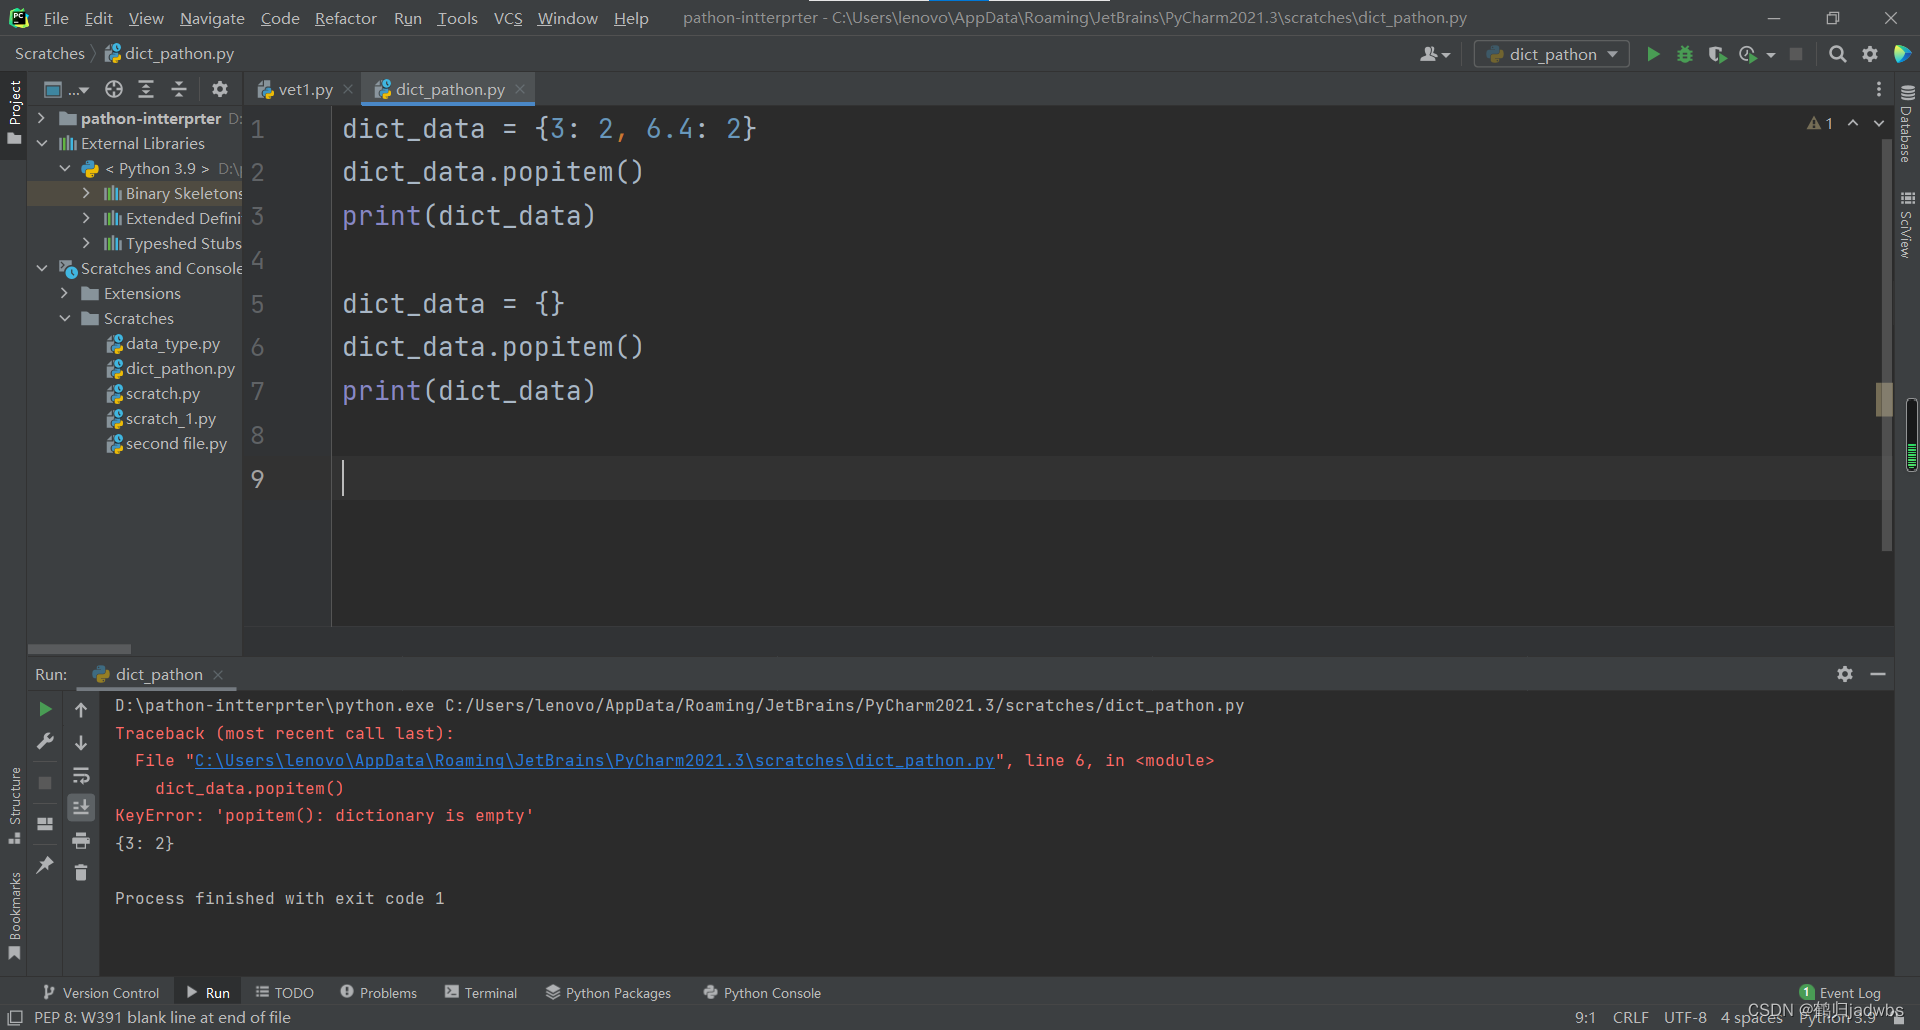
Task: Rerun dict_pathon in Run panel
Action: tap(45, 709)
